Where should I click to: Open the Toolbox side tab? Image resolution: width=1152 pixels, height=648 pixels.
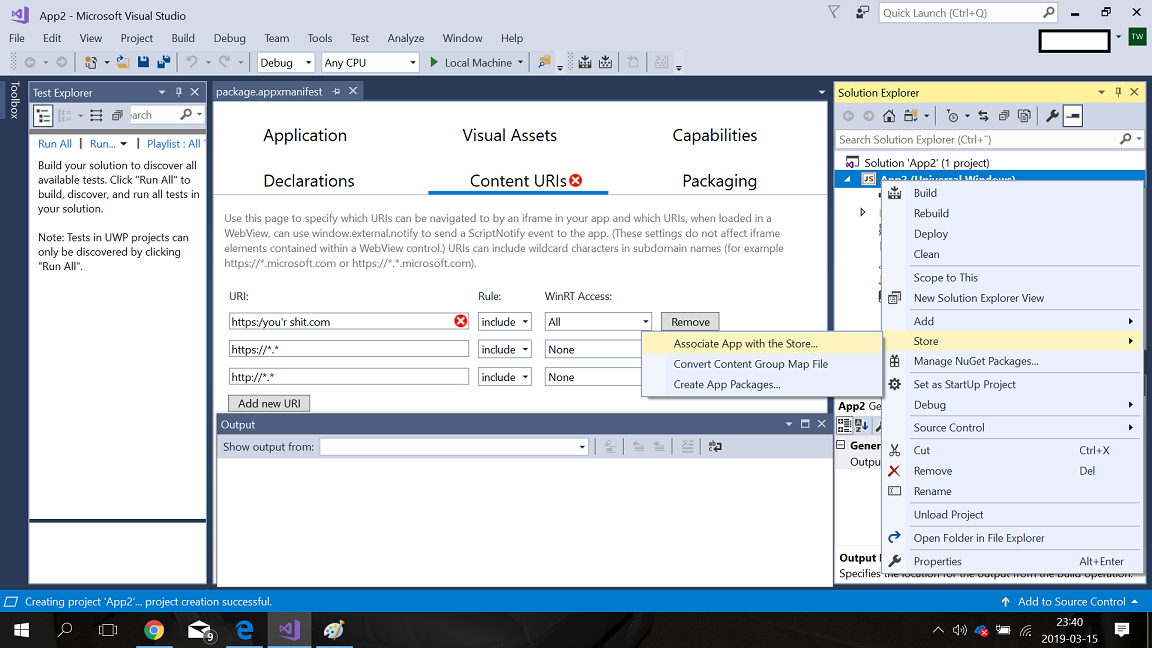(x=14, y=100)
